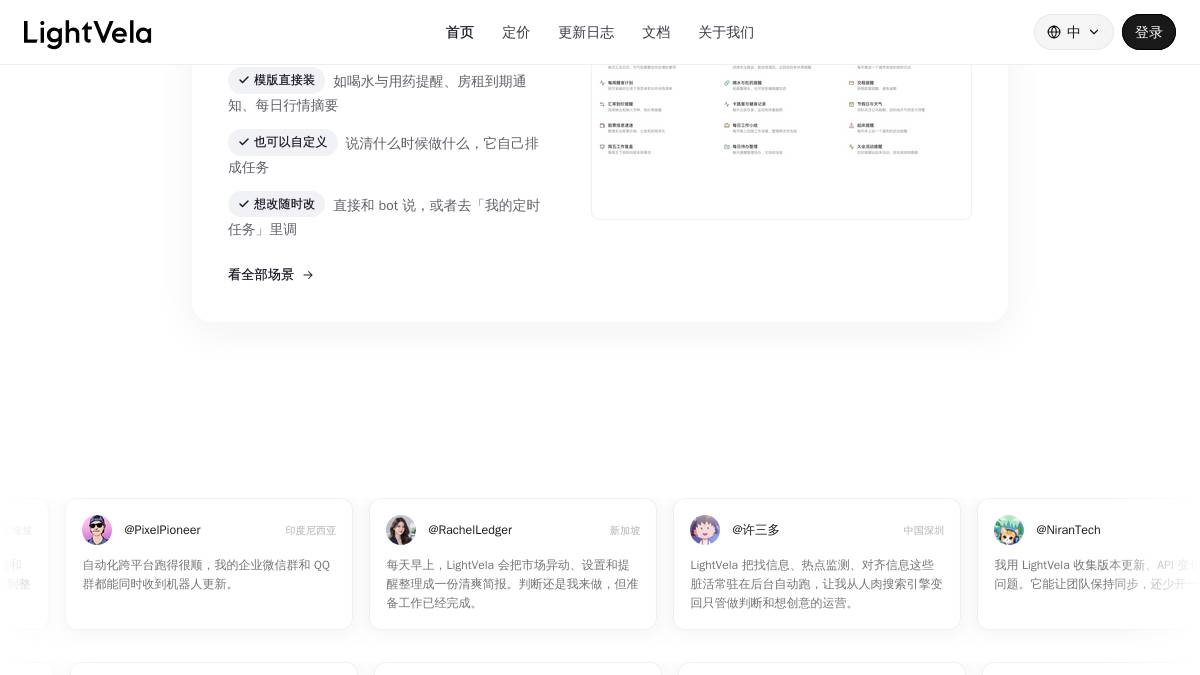Click the 新加坡 location label
Screen dimensions: 1200x675
click(625, 531)
